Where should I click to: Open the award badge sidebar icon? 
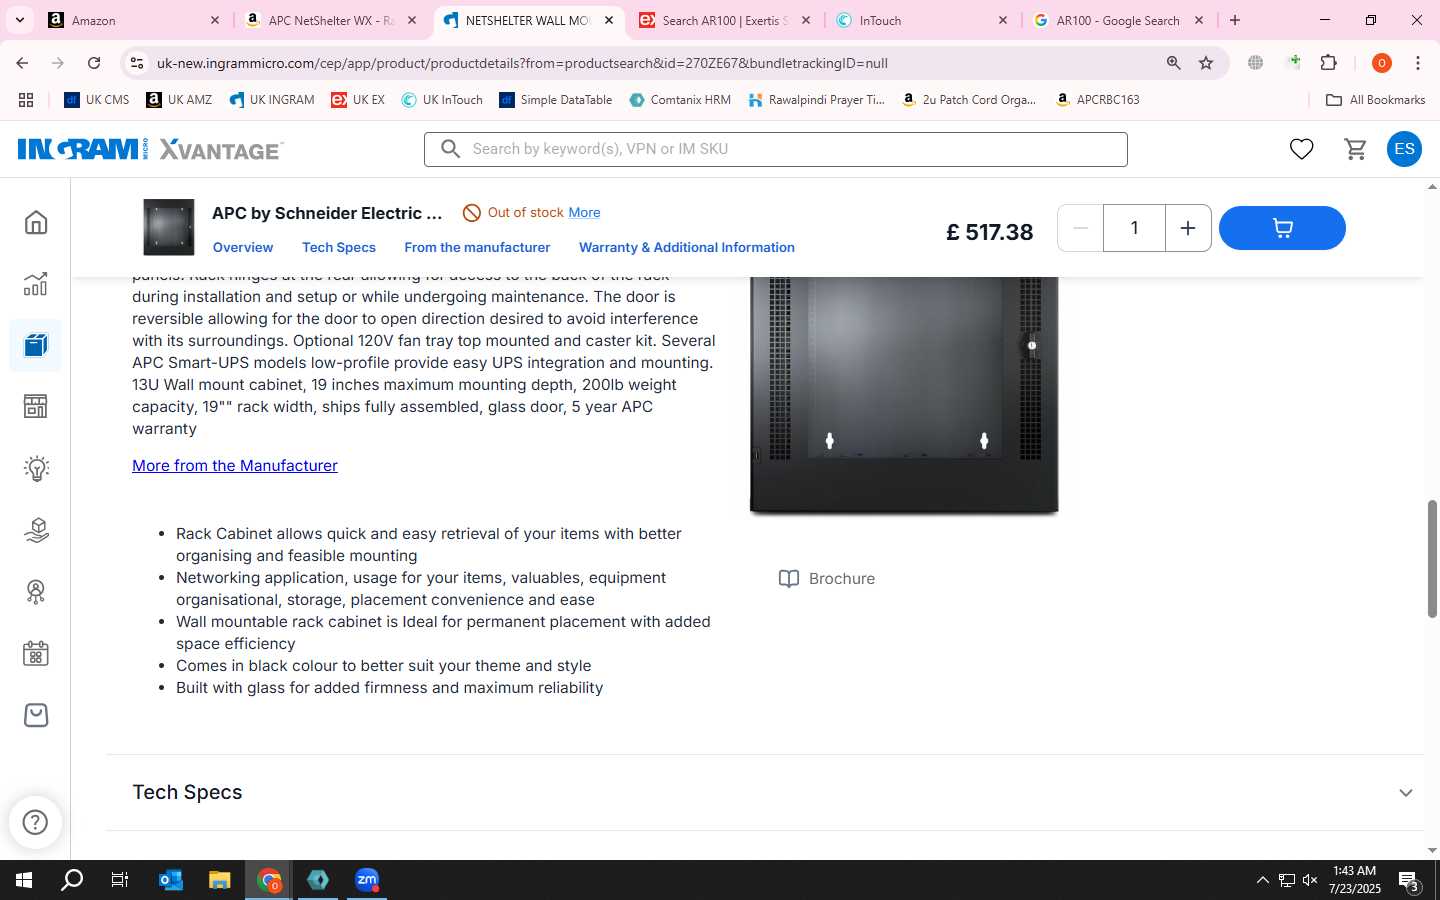[36, 592]
